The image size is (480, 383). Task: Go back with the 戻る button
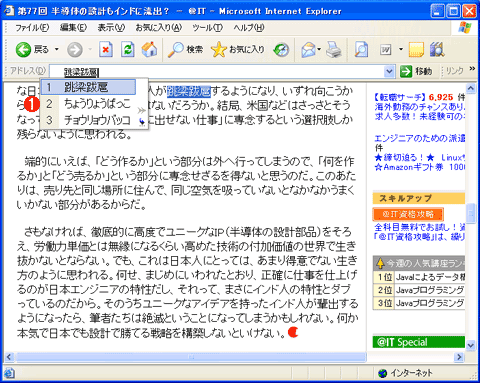tap(32, 50)
